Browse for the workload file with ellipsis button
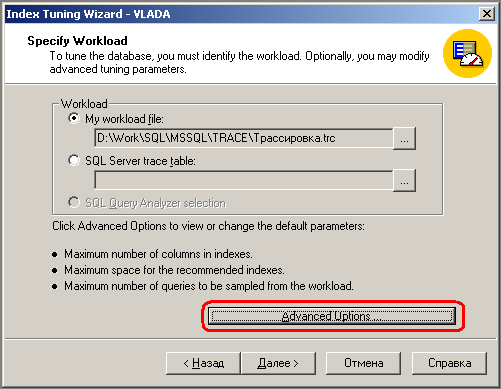The width and height of the screenshot is (501, 389). (404, 138)
